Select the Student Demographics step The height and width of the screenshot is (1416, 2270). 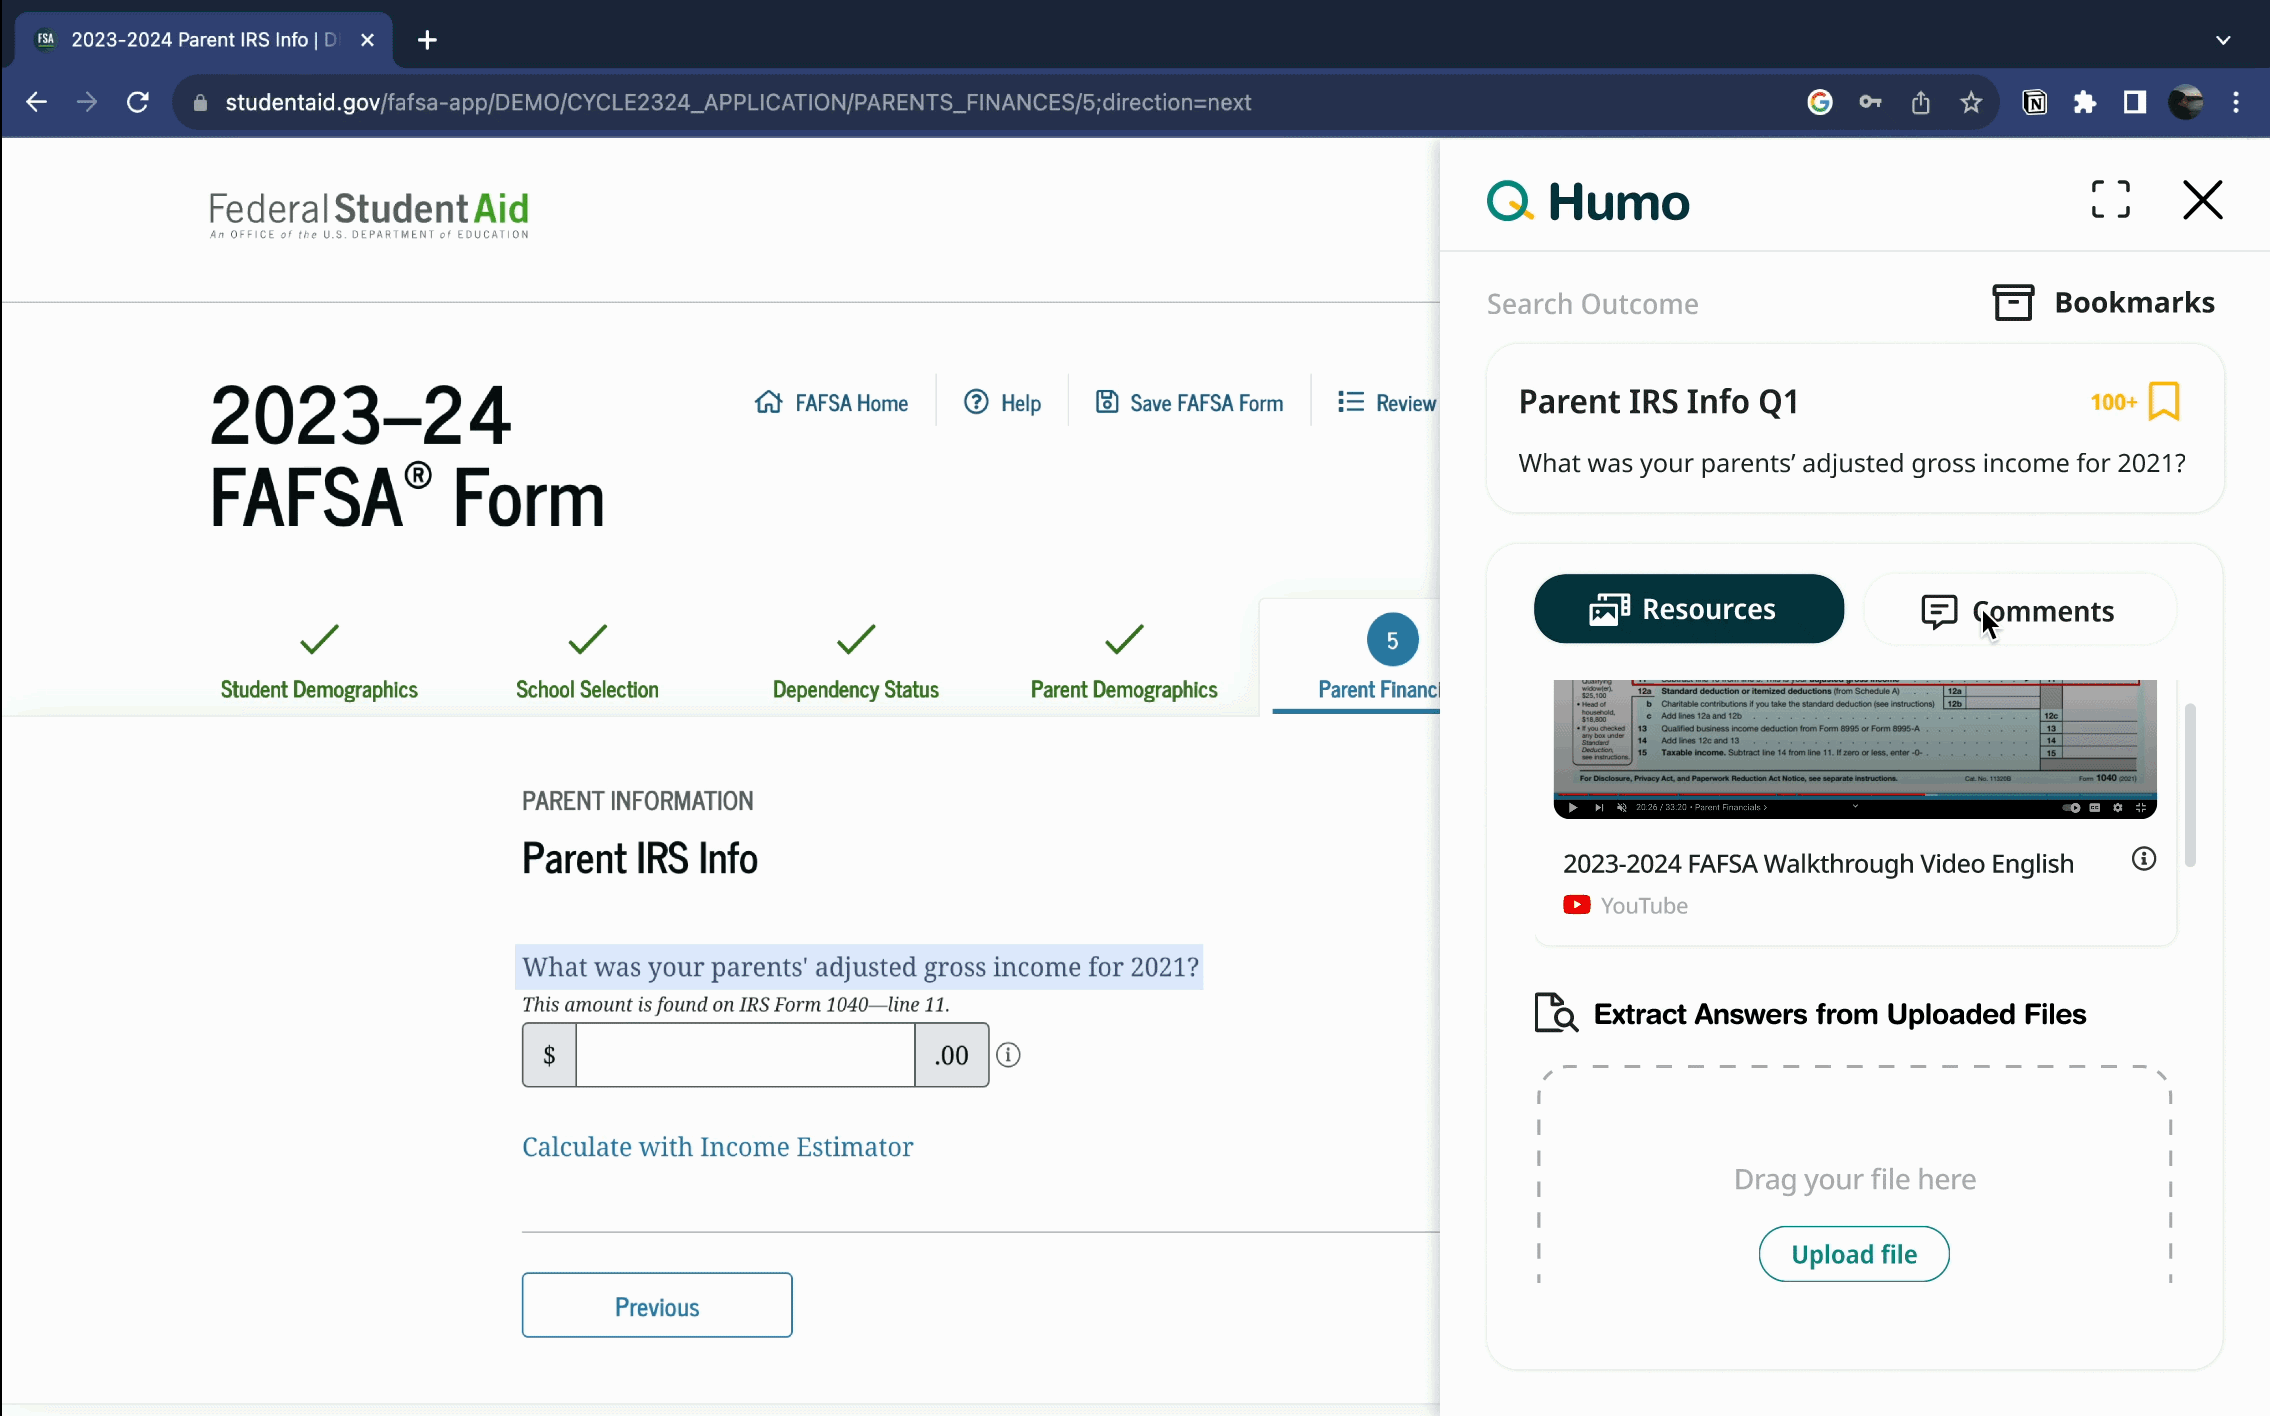[x=319, y=662]
